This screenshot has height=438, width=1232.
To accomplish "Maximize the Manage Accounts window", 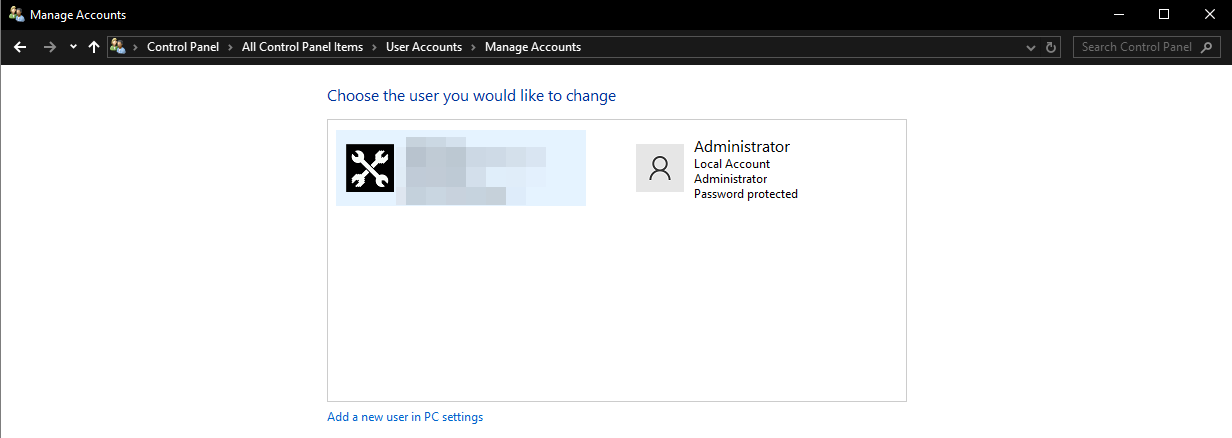I will pyautogui.click(x=1164, y=15).
